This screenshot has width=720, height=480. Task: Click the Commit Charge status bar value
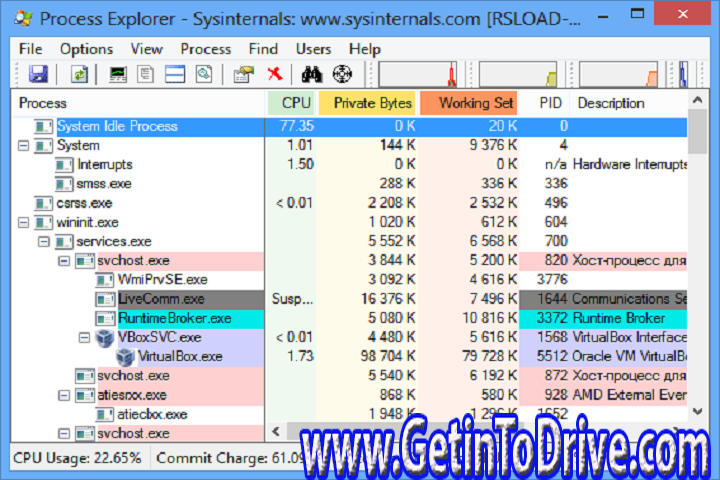tap(231, 458)
